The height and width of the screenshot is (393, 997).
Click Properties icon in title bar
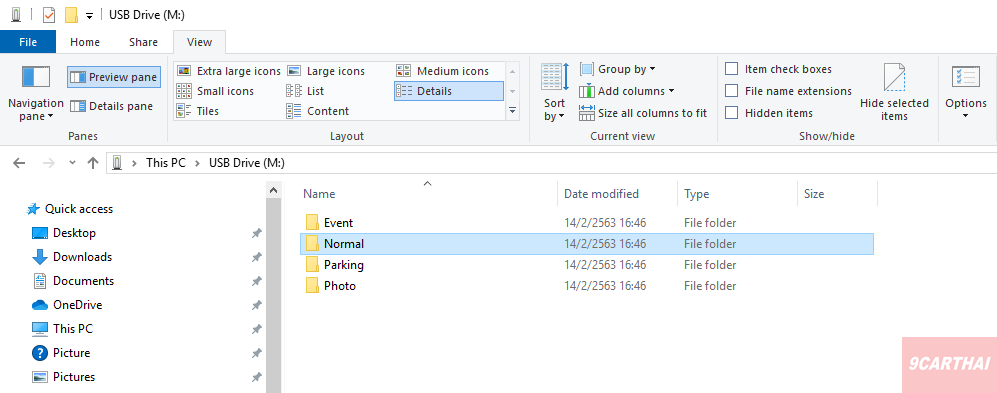49,15
